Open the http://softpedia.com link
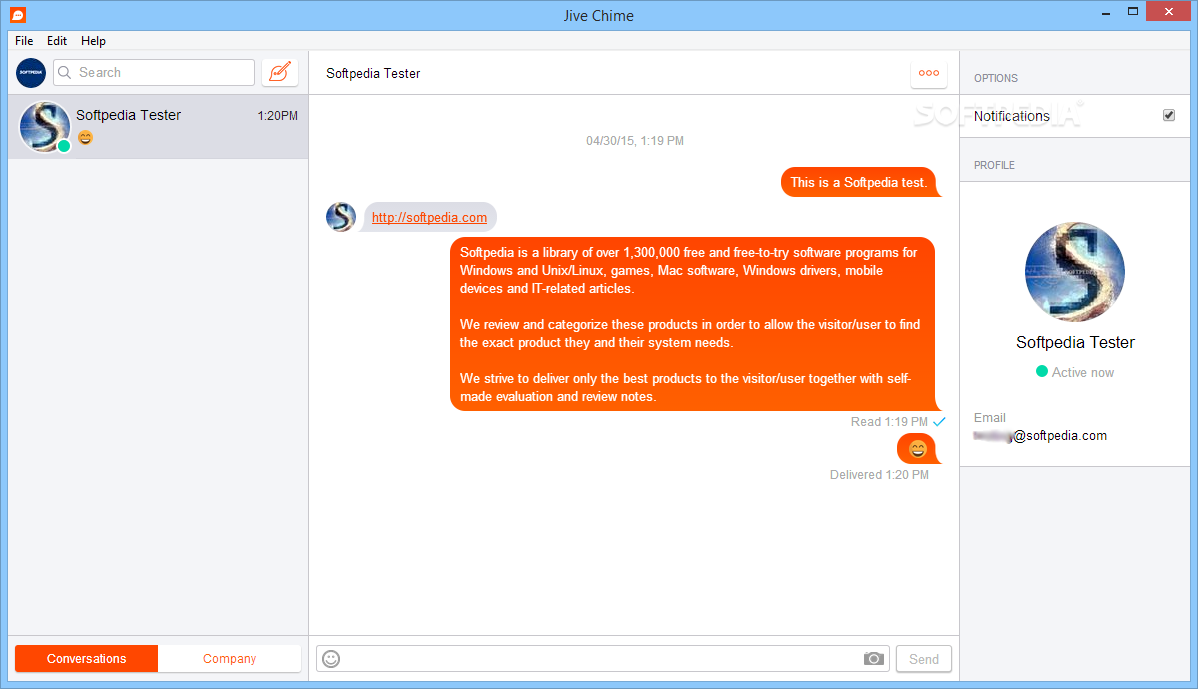 (429, 218)
